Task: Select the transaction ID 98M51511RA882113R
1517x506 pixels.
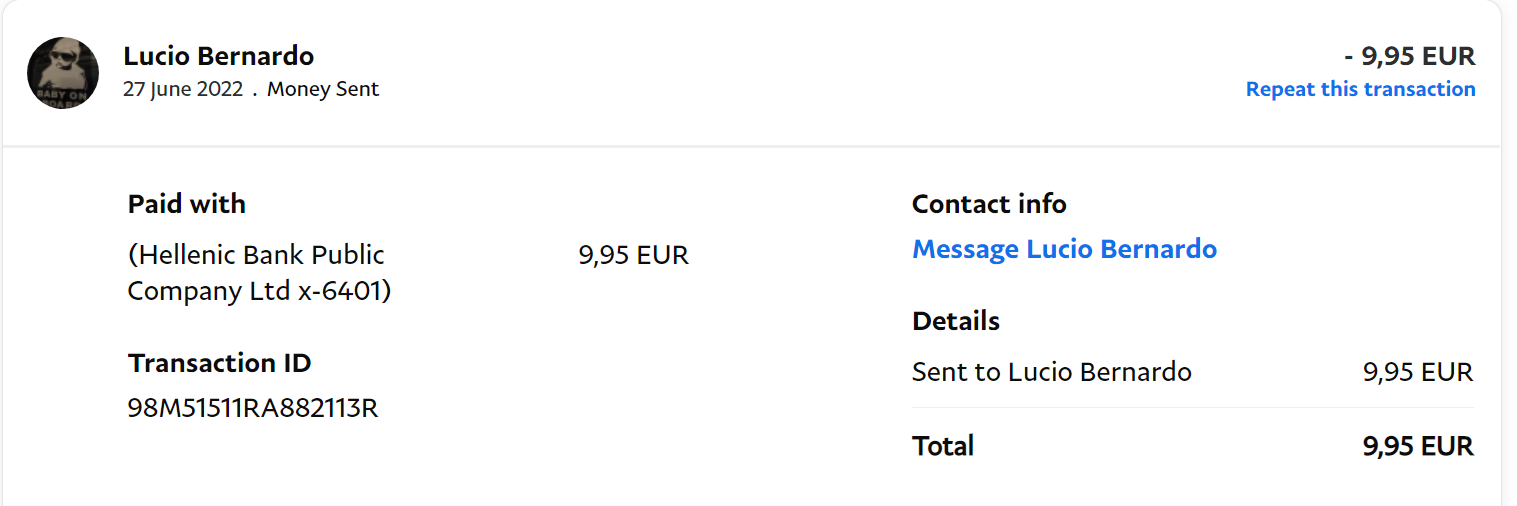Action: [x=253, y=408]
